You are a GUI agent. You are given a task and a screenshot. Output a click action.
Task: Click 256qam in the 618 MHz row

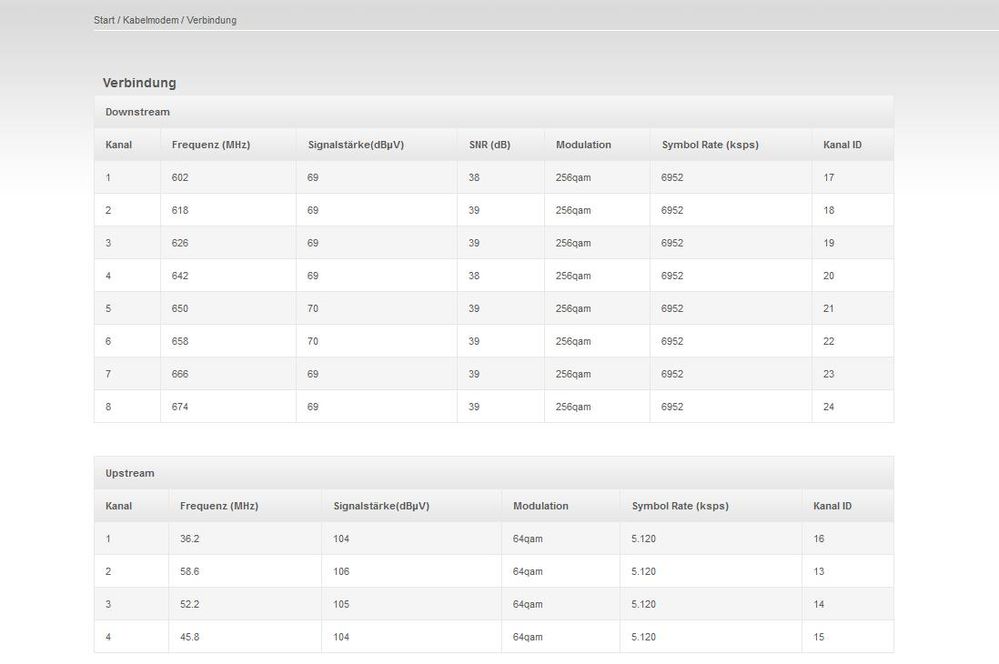coord(573,210)
